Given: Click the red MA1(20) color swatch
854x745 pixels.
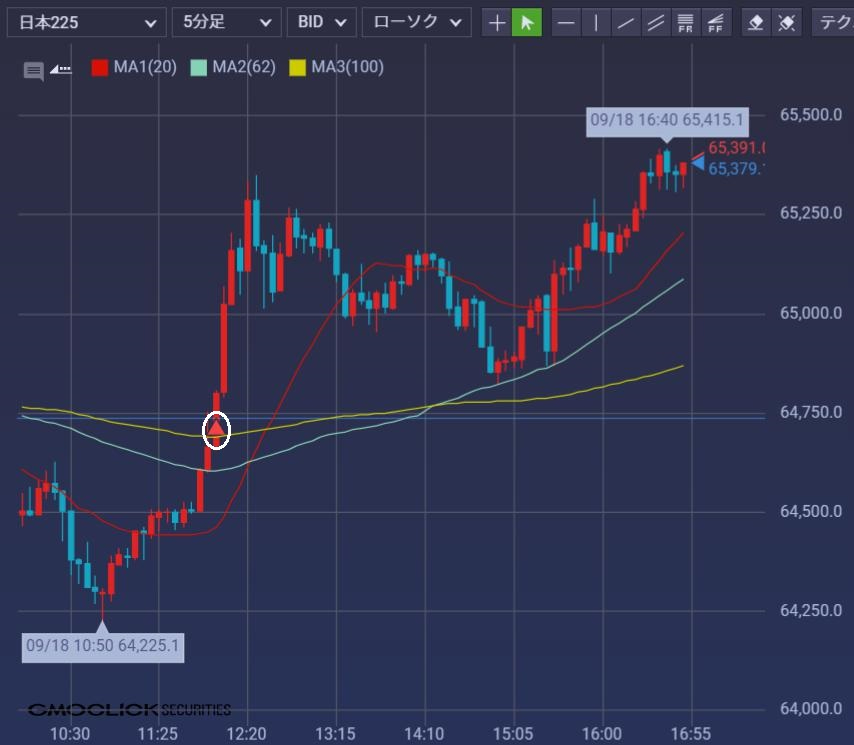Looking at the screenshot, I should click(x=100, y=68).
